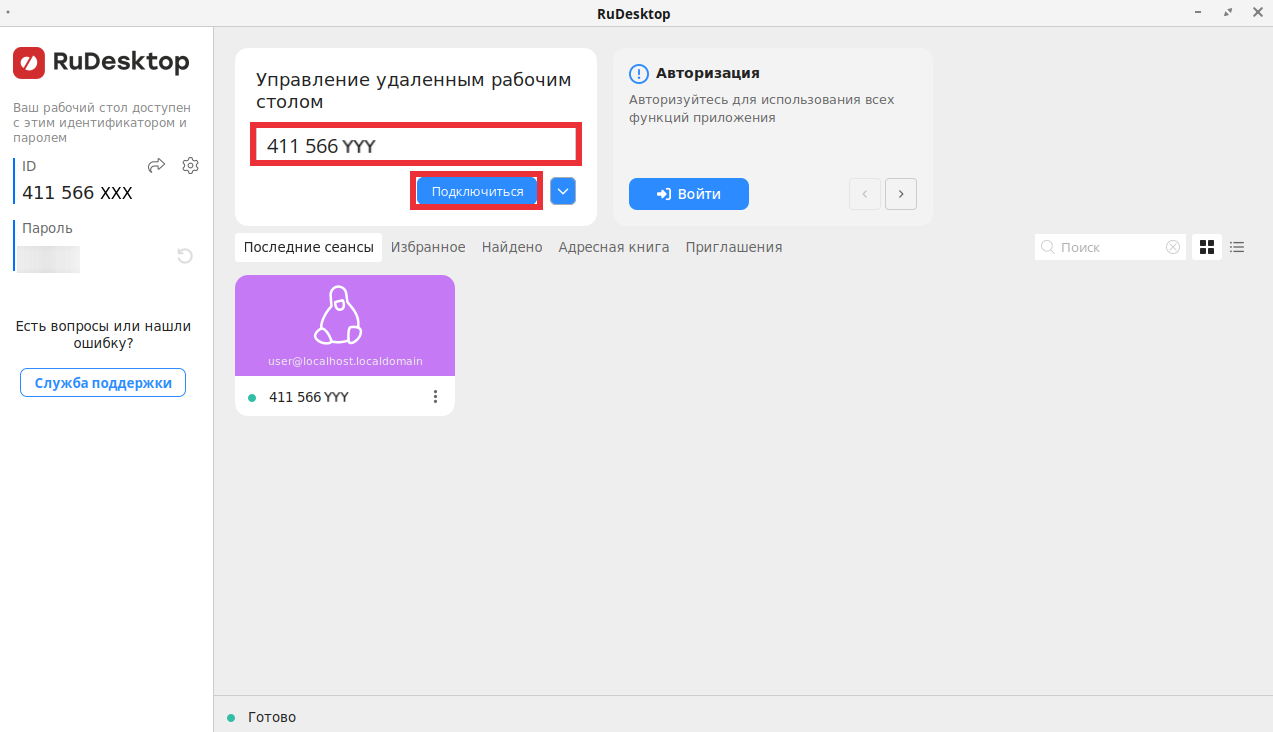Close the RuDesktop window
The width and height of the screenshot is (1273, 732).
[x=1257, y=13]
